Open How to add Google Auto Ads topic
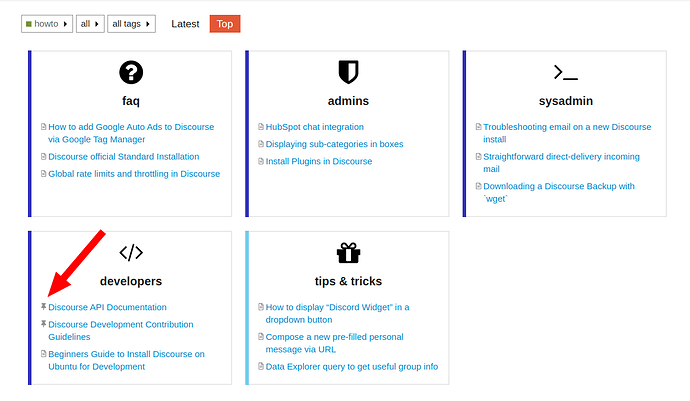 coord(131,133)
